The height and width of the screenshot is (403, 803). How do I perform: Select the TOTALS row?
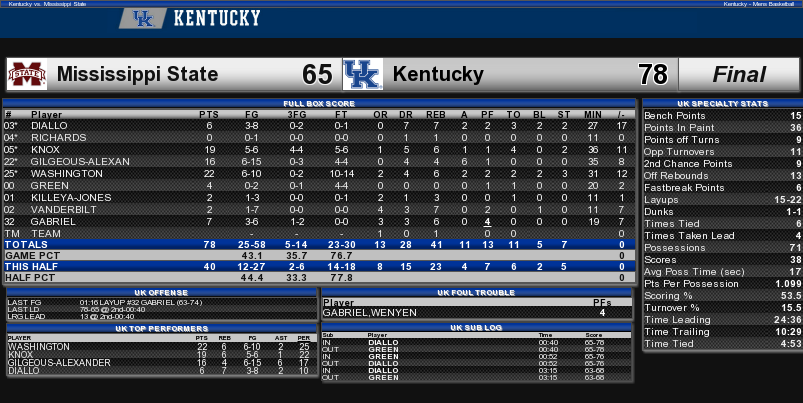tap(319, 245)
